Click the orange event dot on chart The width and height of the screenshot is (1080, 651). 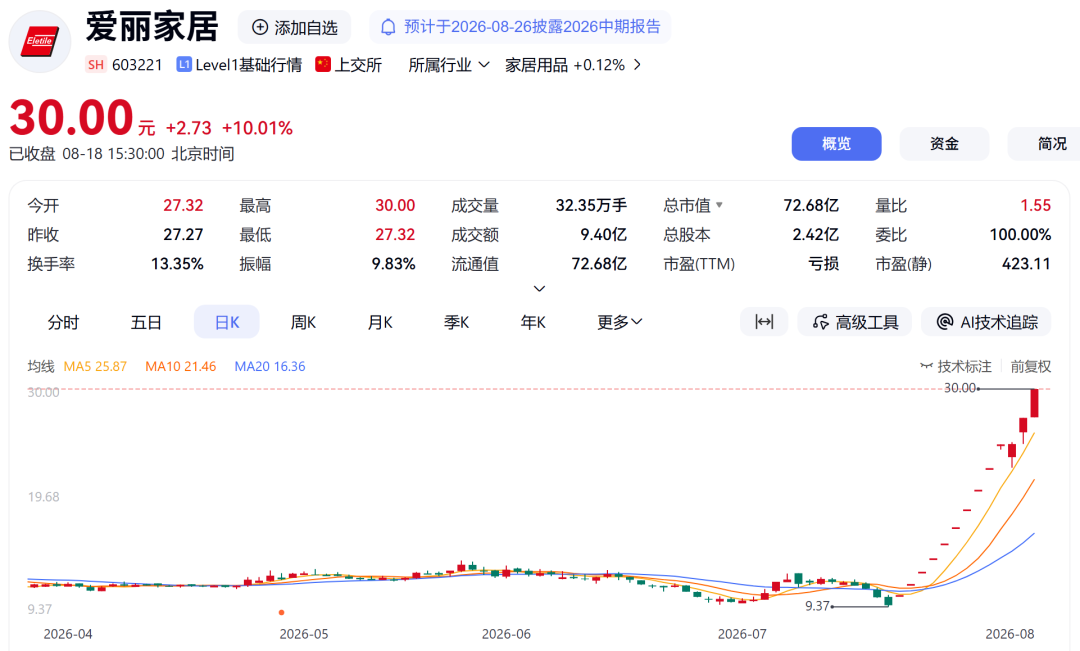coord(281,612)
